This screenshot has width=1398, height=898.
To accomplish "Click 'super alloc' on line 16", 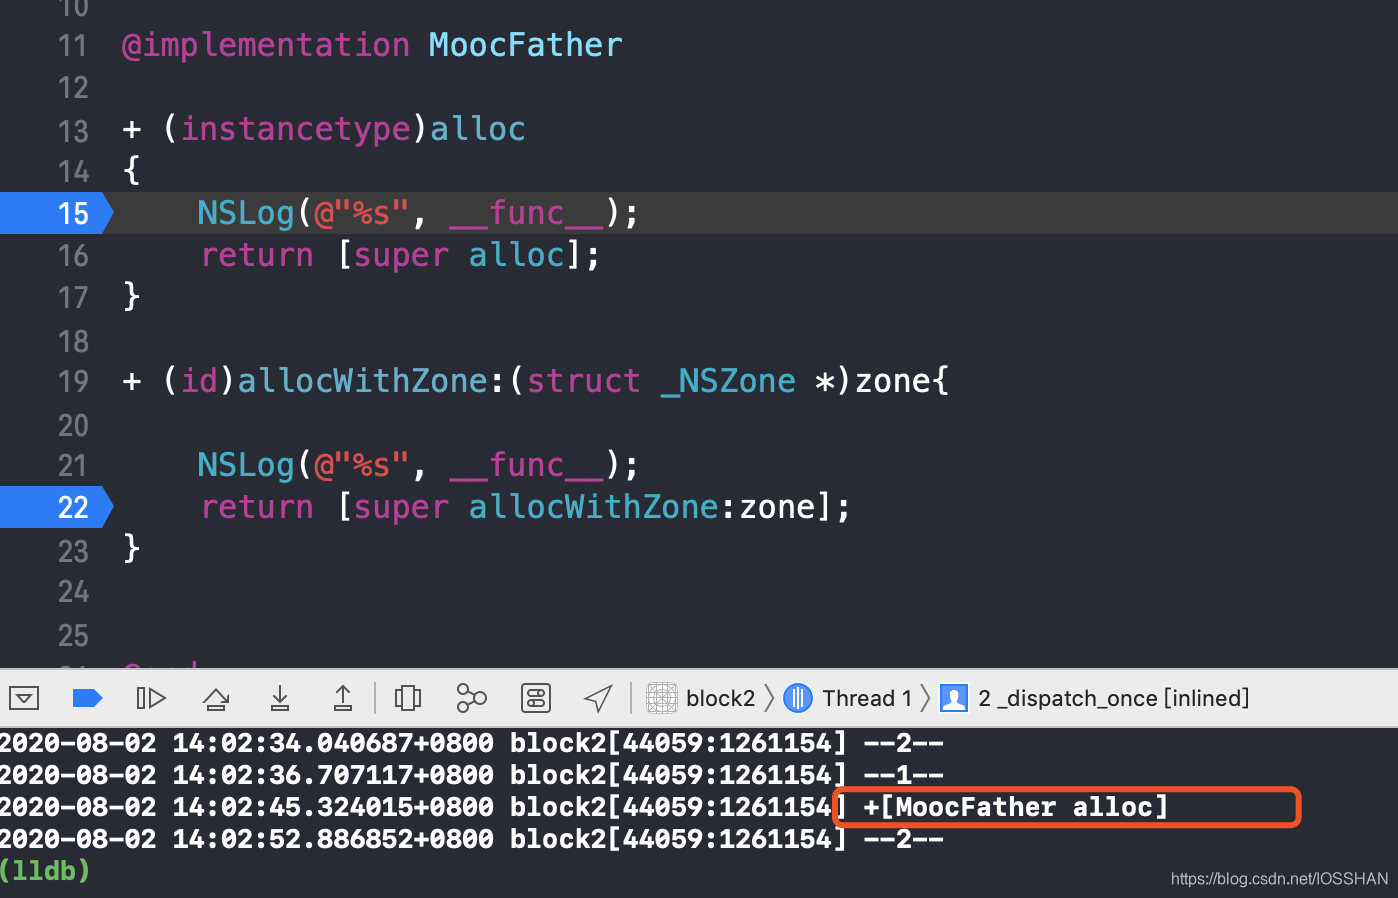I will tap(459, 255).
